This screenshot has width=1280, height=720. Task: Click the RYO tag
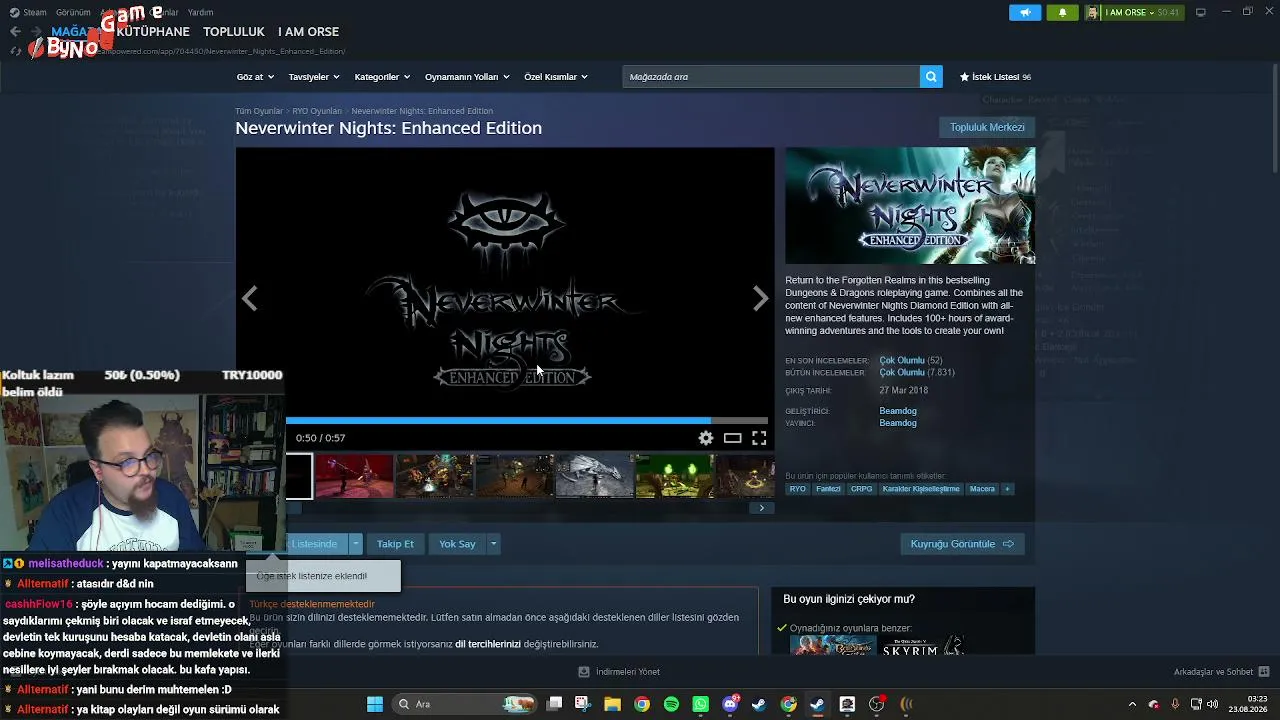797,489
